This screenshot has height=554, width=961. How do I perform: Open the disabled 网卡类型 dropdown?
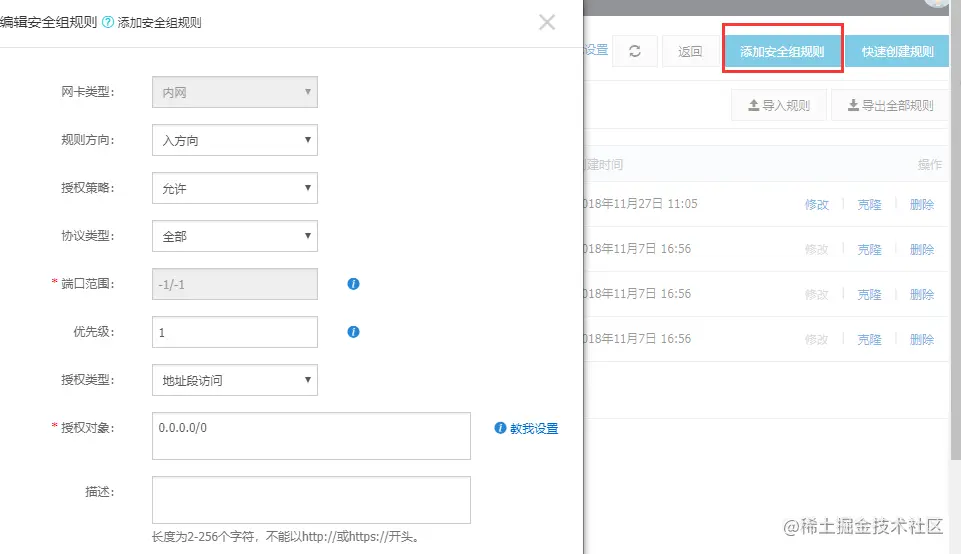[x=235, y=92]
